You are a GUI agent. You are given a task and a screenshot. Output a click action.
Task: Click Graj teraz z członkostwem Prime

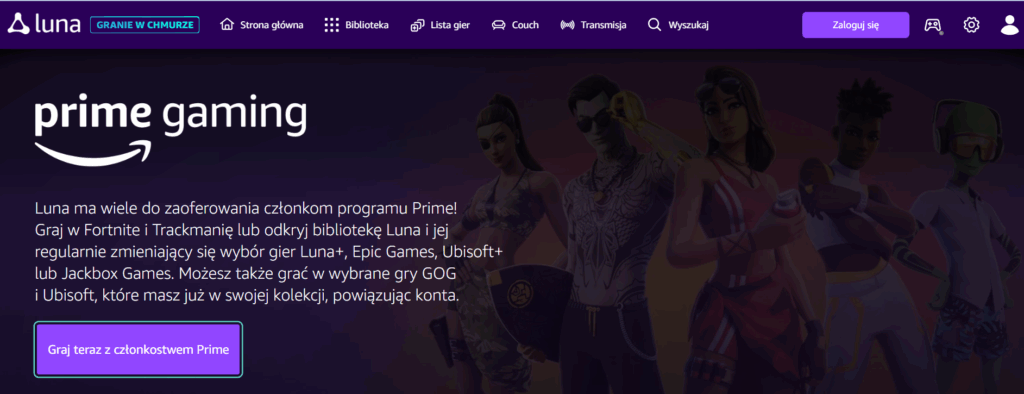coord(138,350)
